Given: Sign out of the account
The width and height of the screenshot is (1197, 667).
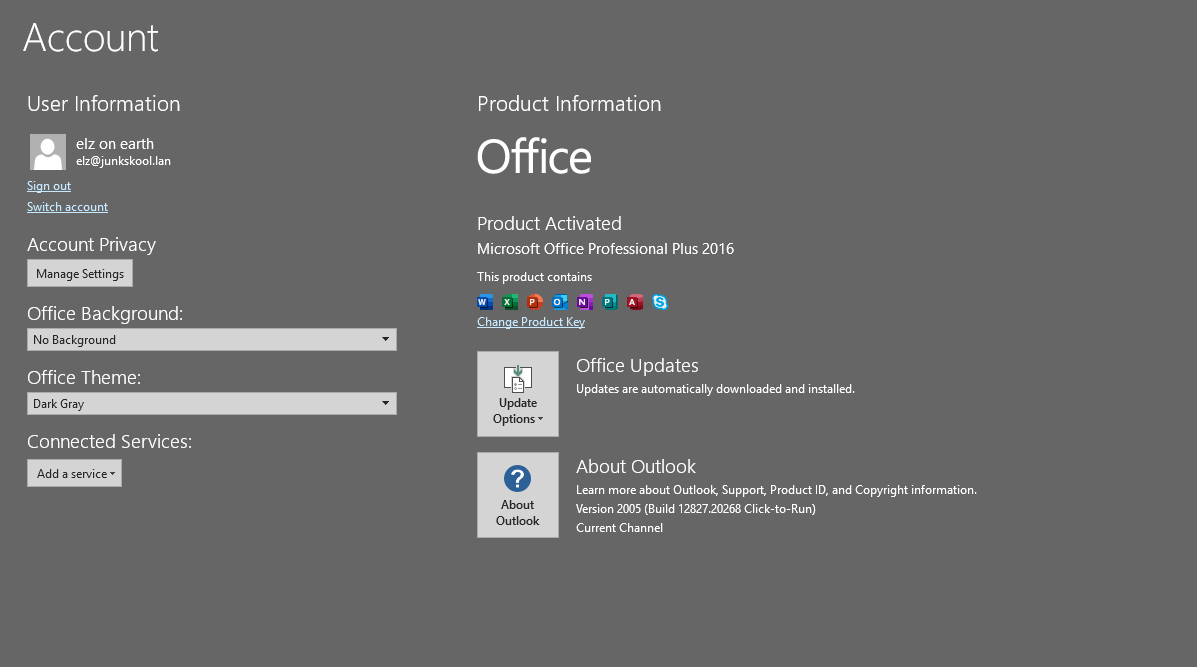Looking at the screenshot, I should tap(49, 185).
